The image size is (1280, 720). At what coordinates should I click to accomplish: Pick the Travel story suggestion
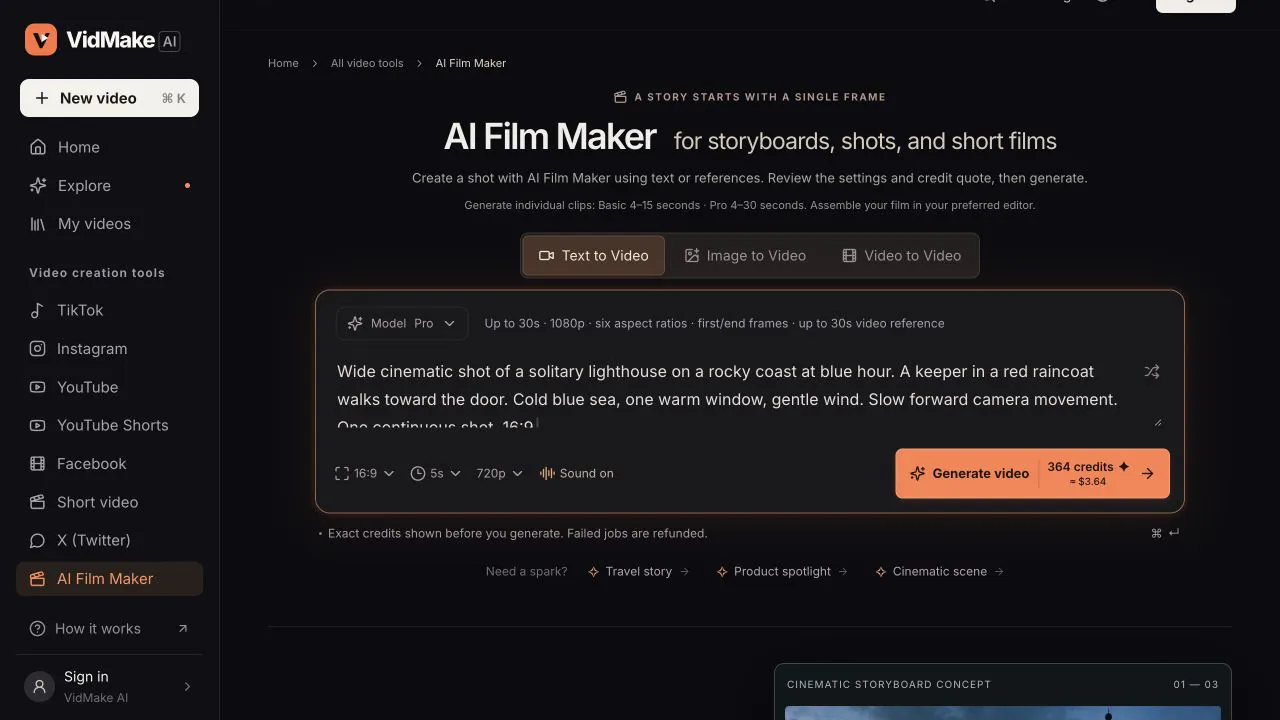tap(639, 571)
